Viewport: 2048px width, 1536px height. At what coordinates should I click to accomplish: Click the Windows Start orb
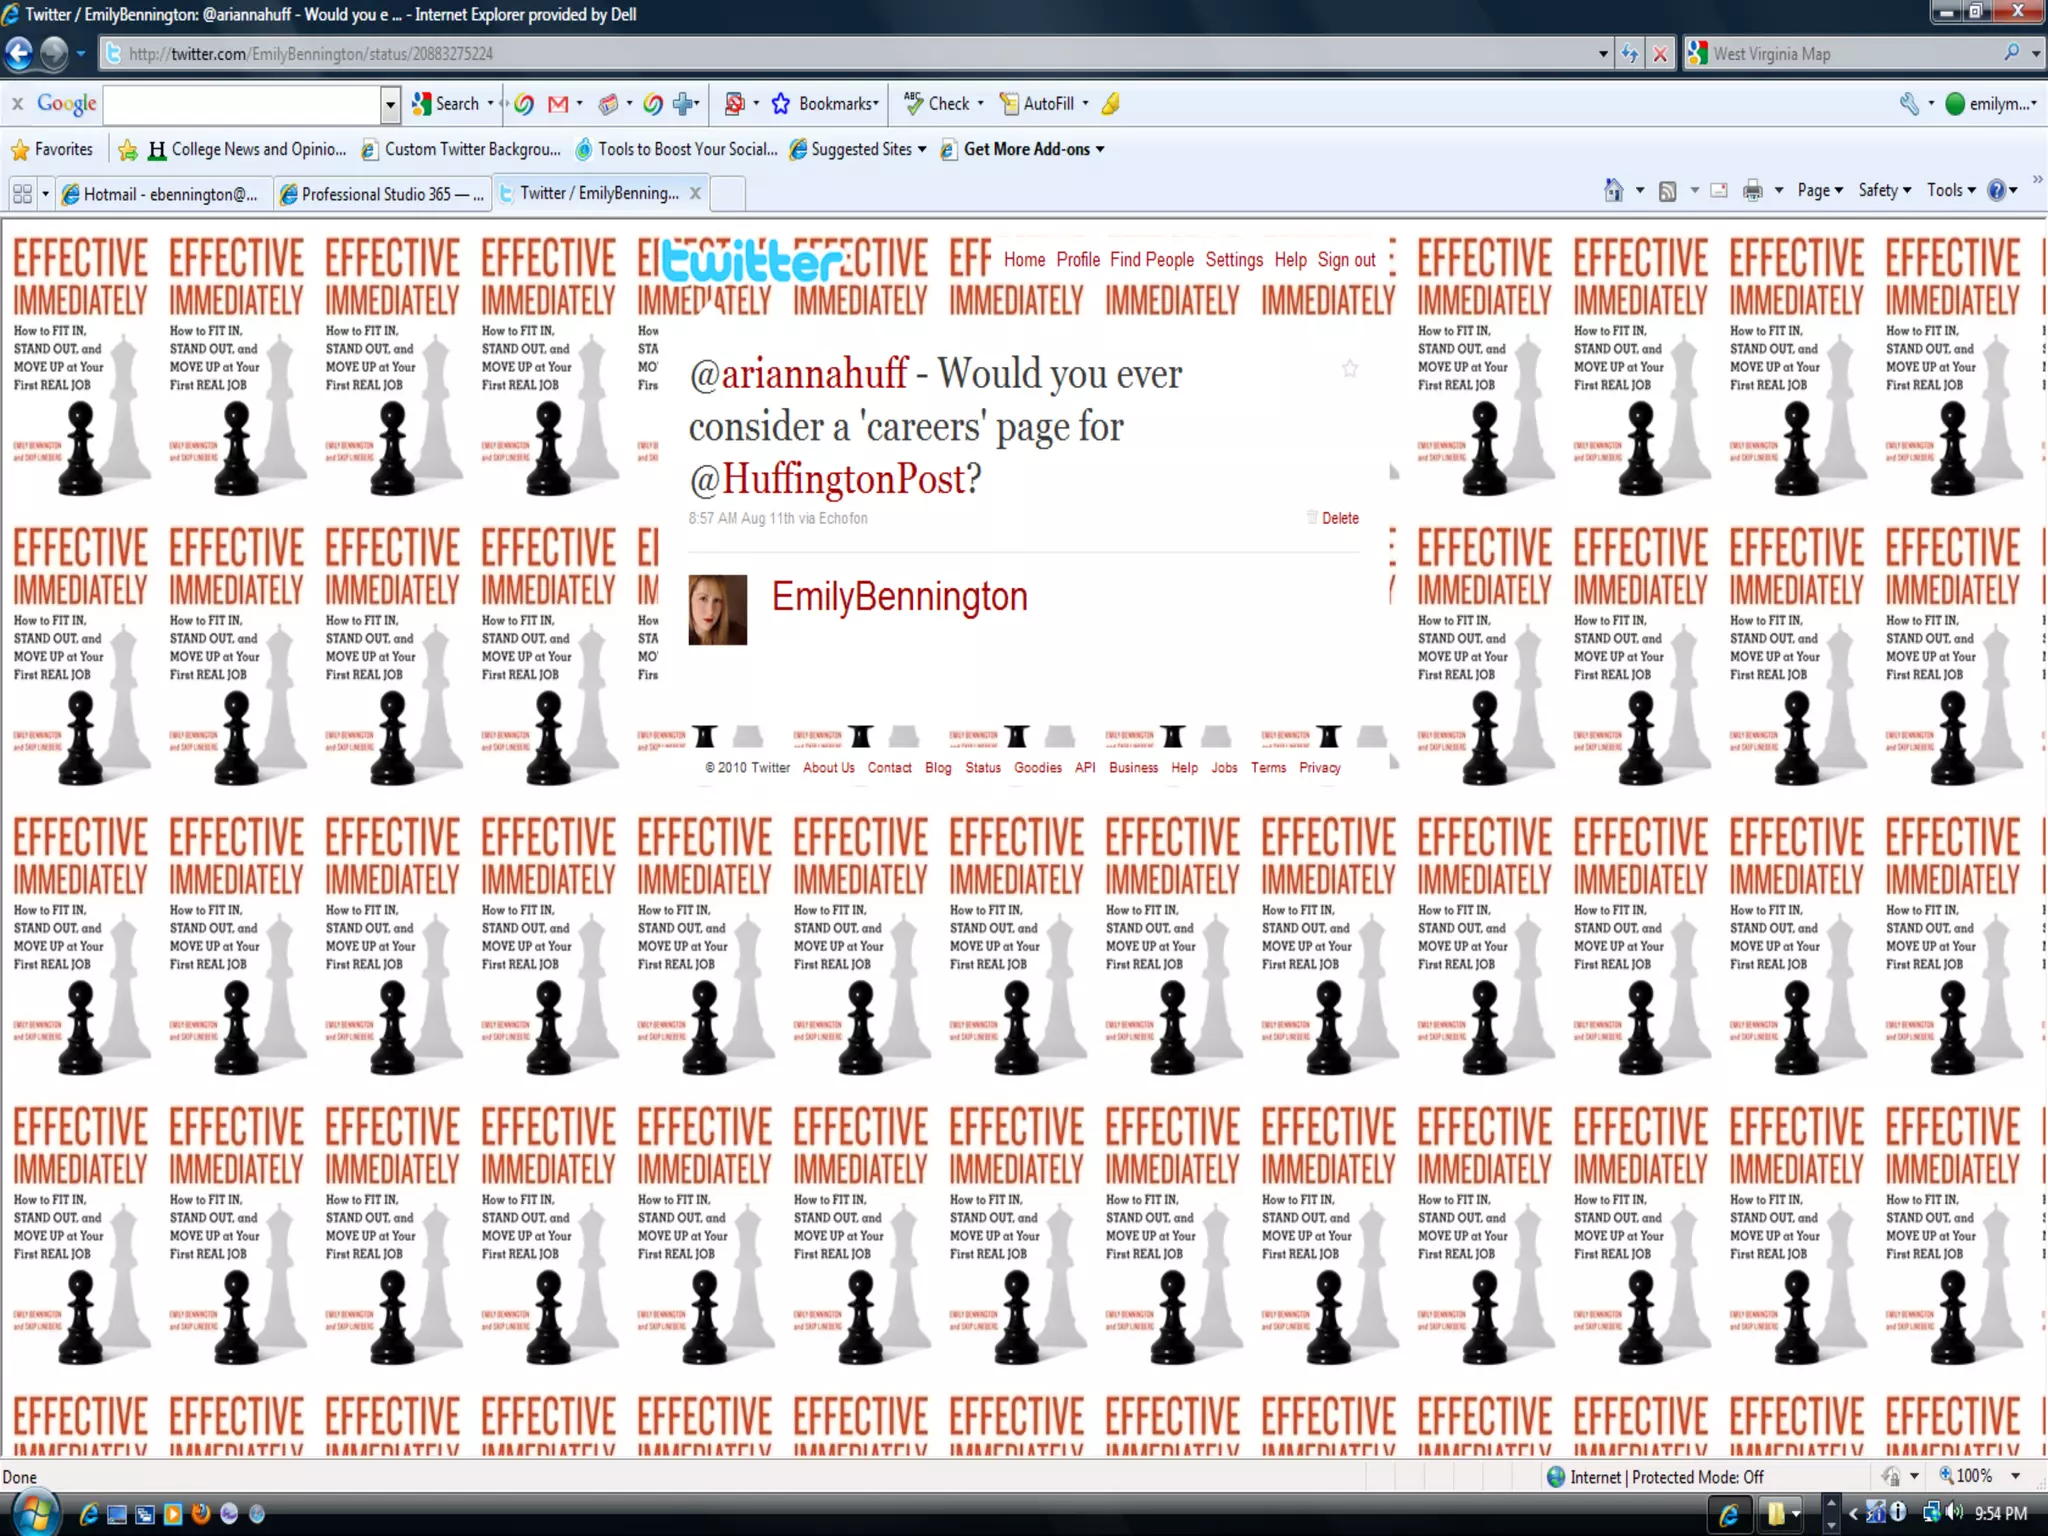pos(34,1513)
